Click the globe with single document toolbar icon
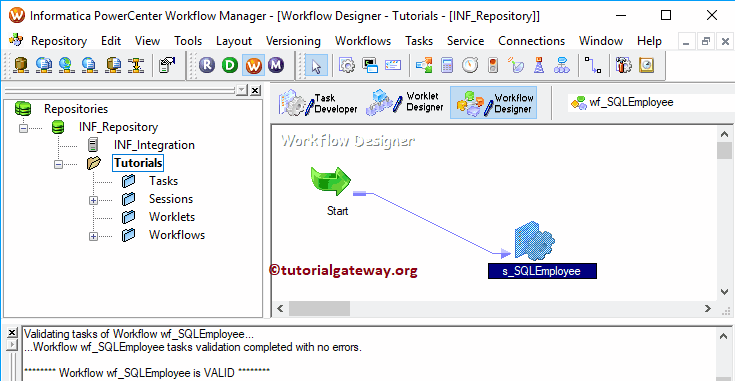Screen dimensions: 735x381 click(x=90, y=65)
